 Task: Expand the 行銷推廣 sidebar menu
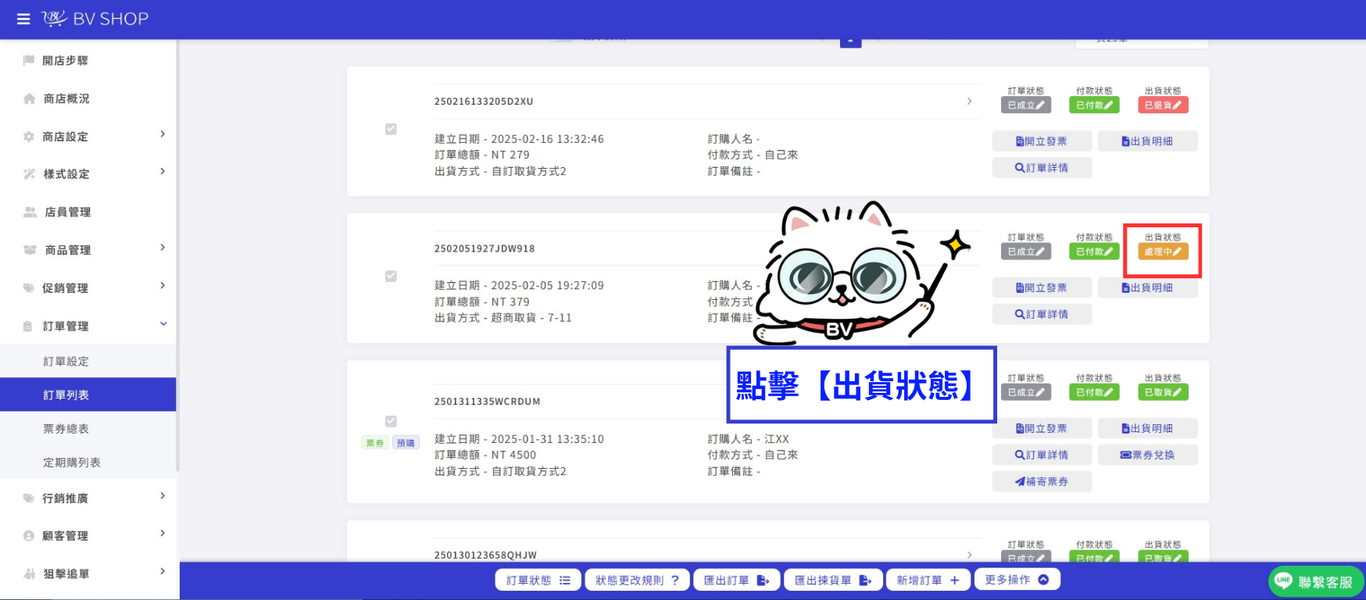[x=162, y=496]
